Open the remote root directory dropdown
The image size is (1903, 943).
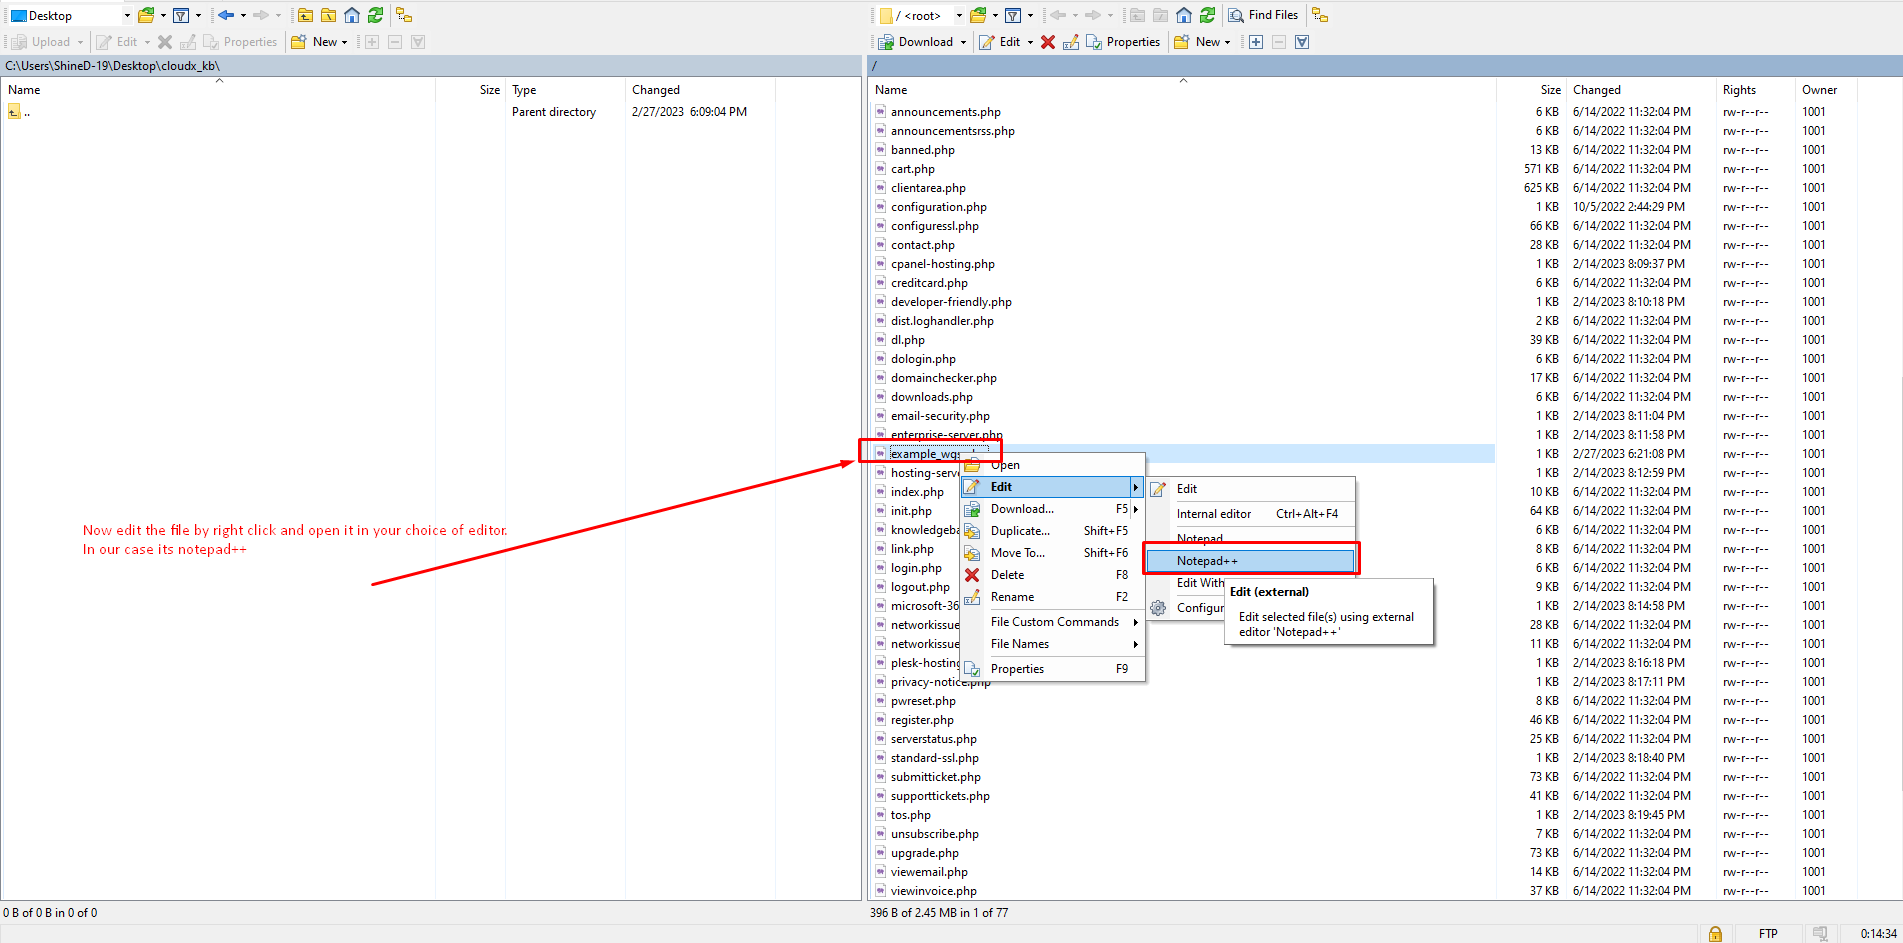pyautogui.click(x=958, y=15)
